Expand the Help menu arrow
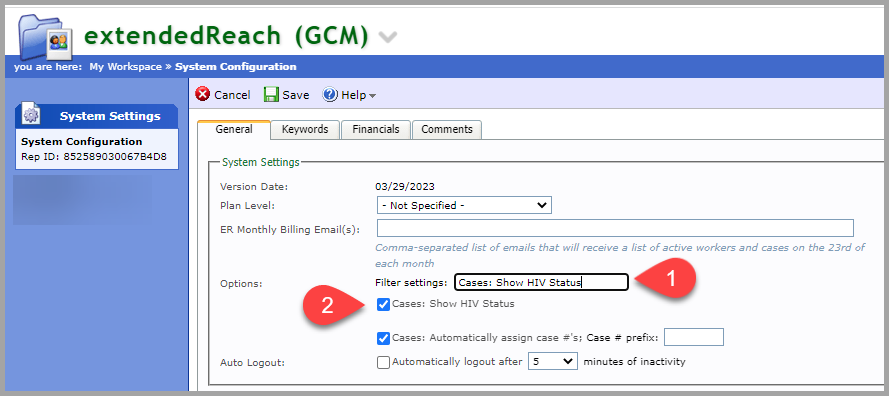 pyautogui.click(x=372, y=96)
